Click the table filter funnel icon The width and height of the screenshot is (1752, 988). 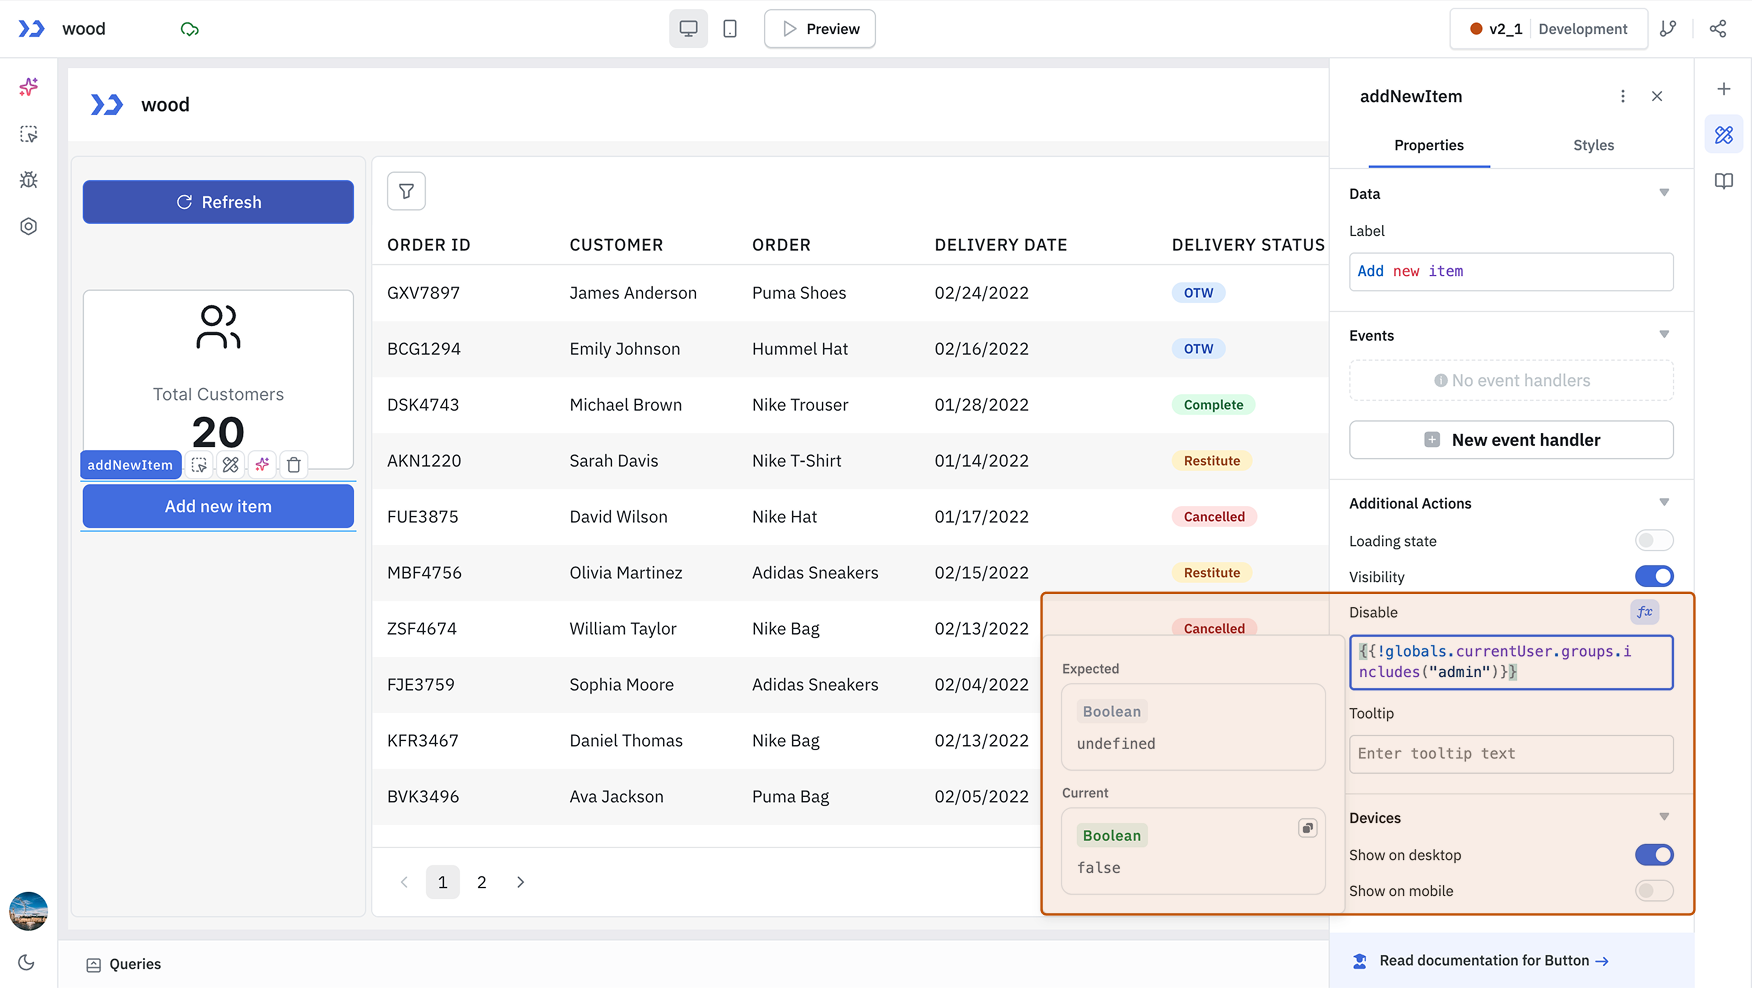tap(406, 191)
